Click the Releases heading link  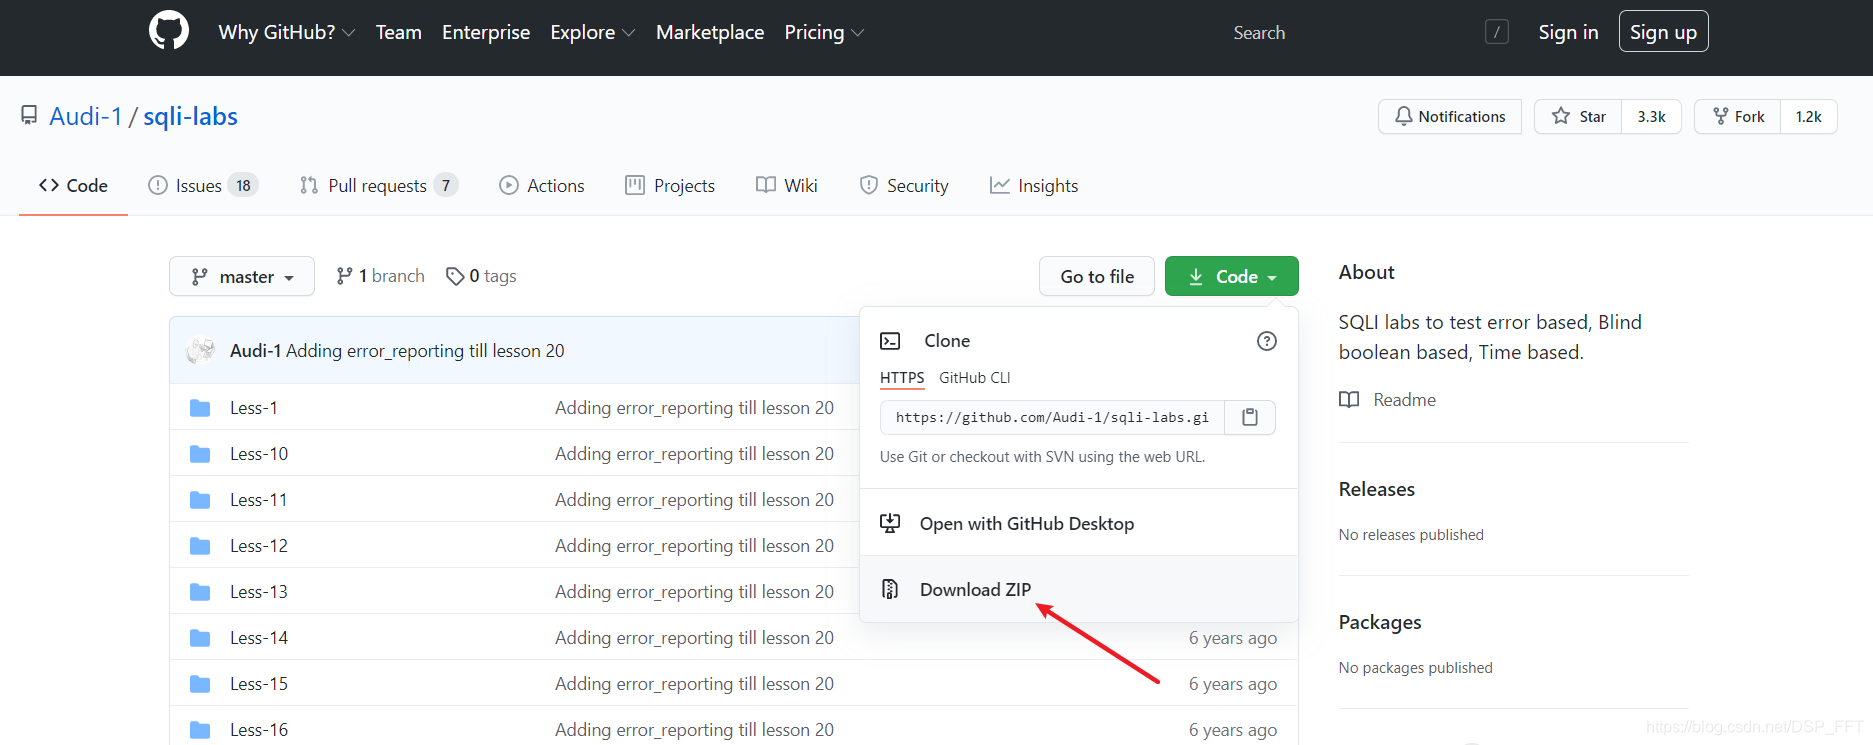point(1377,489)
